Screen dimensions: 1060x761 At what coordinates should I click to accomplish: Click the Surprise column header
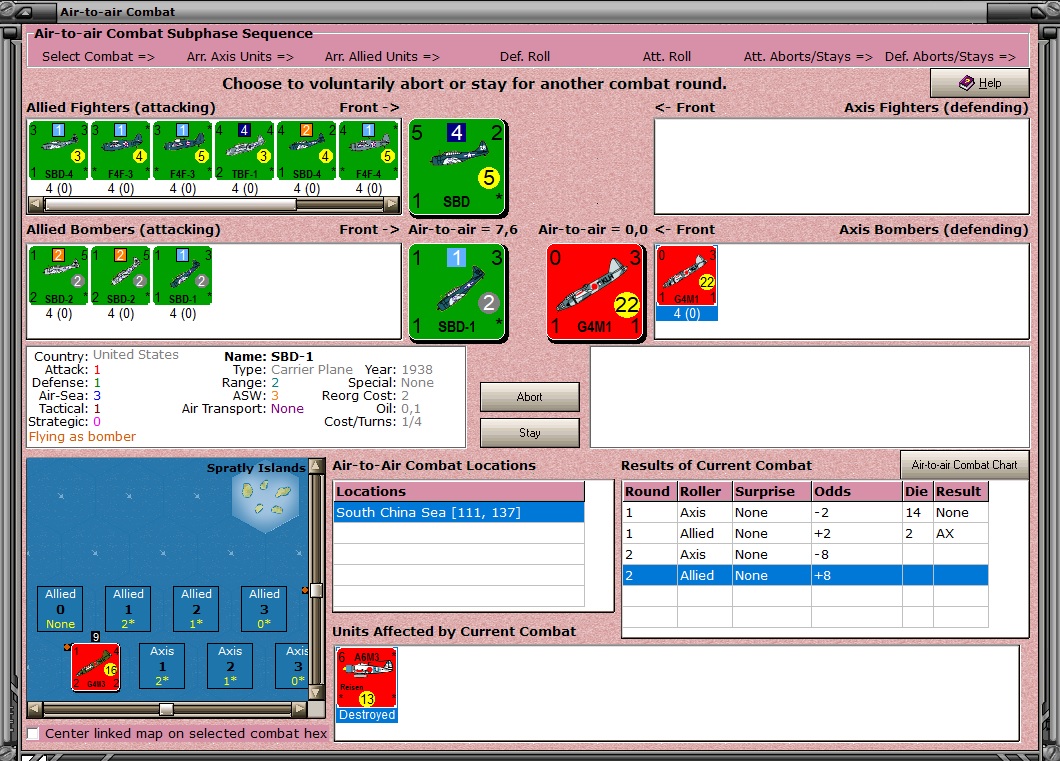click(x=772, y=491)
